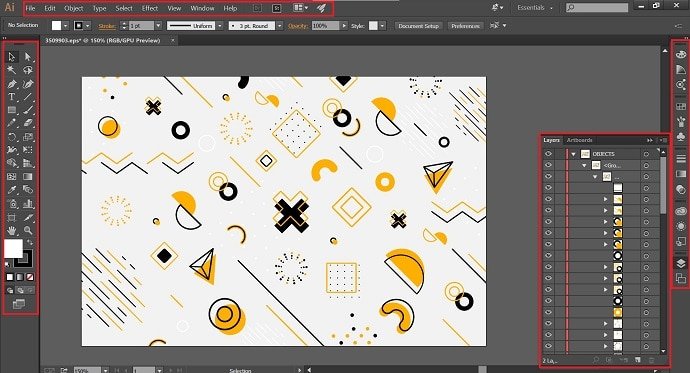Select the Eraser tool

28,123
